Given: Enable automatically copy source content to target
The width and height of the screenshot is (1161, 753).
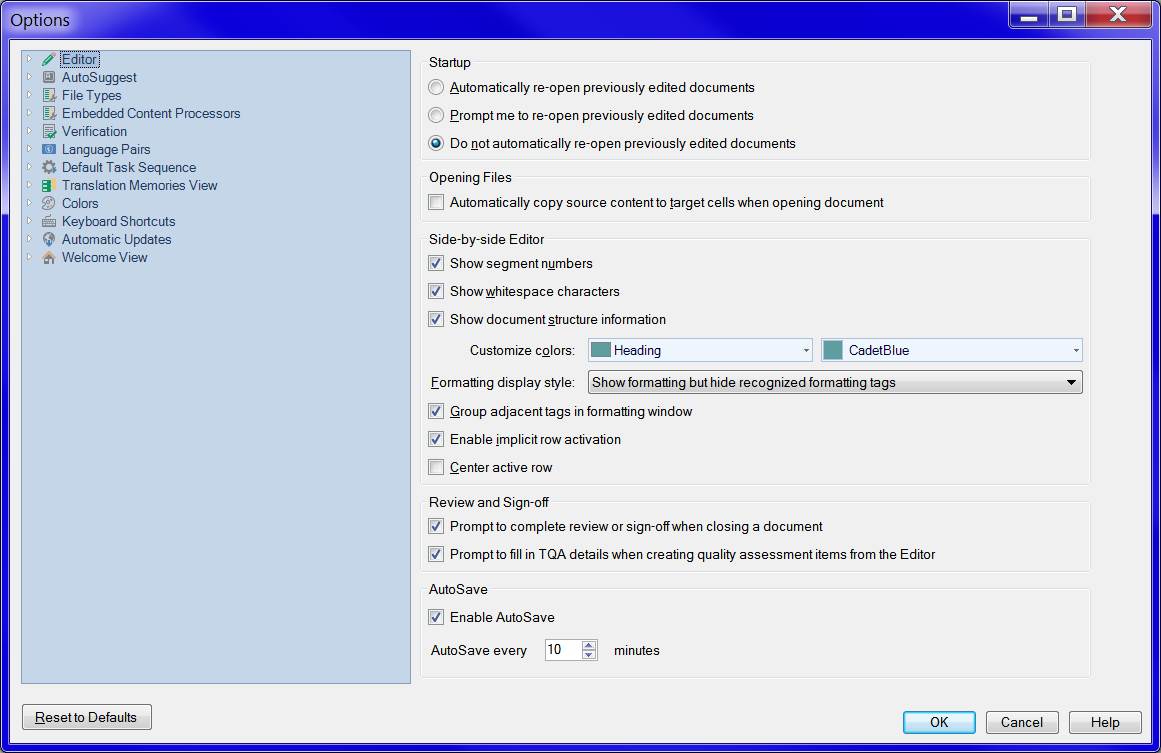Looking at the screenshot, I should (x=436, y=202).
